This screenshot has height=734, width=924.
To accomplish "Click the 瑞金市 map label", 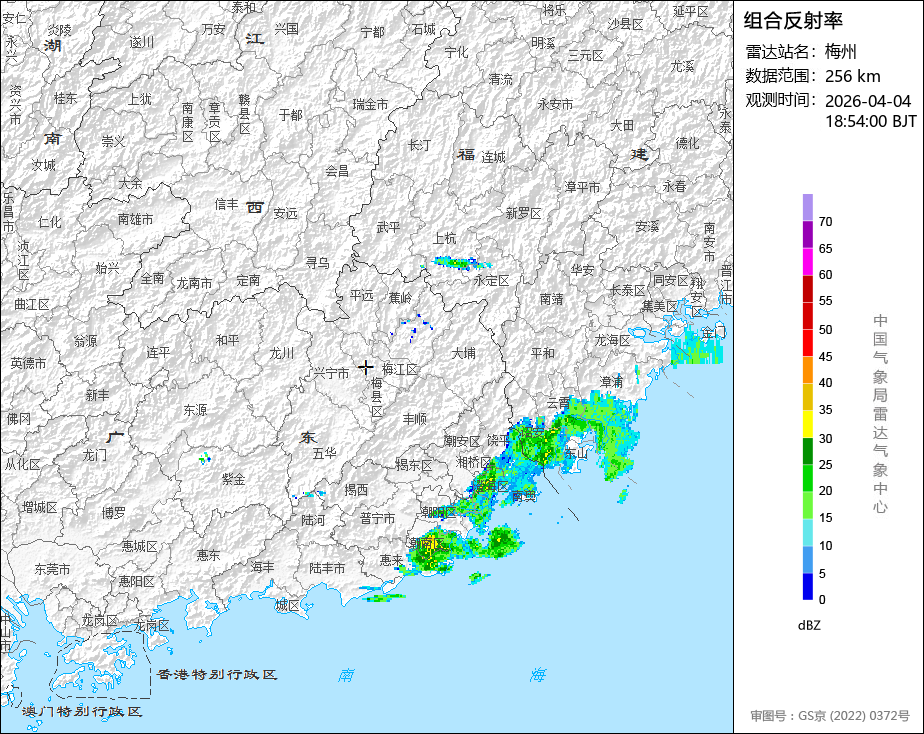I will (370, 104).
